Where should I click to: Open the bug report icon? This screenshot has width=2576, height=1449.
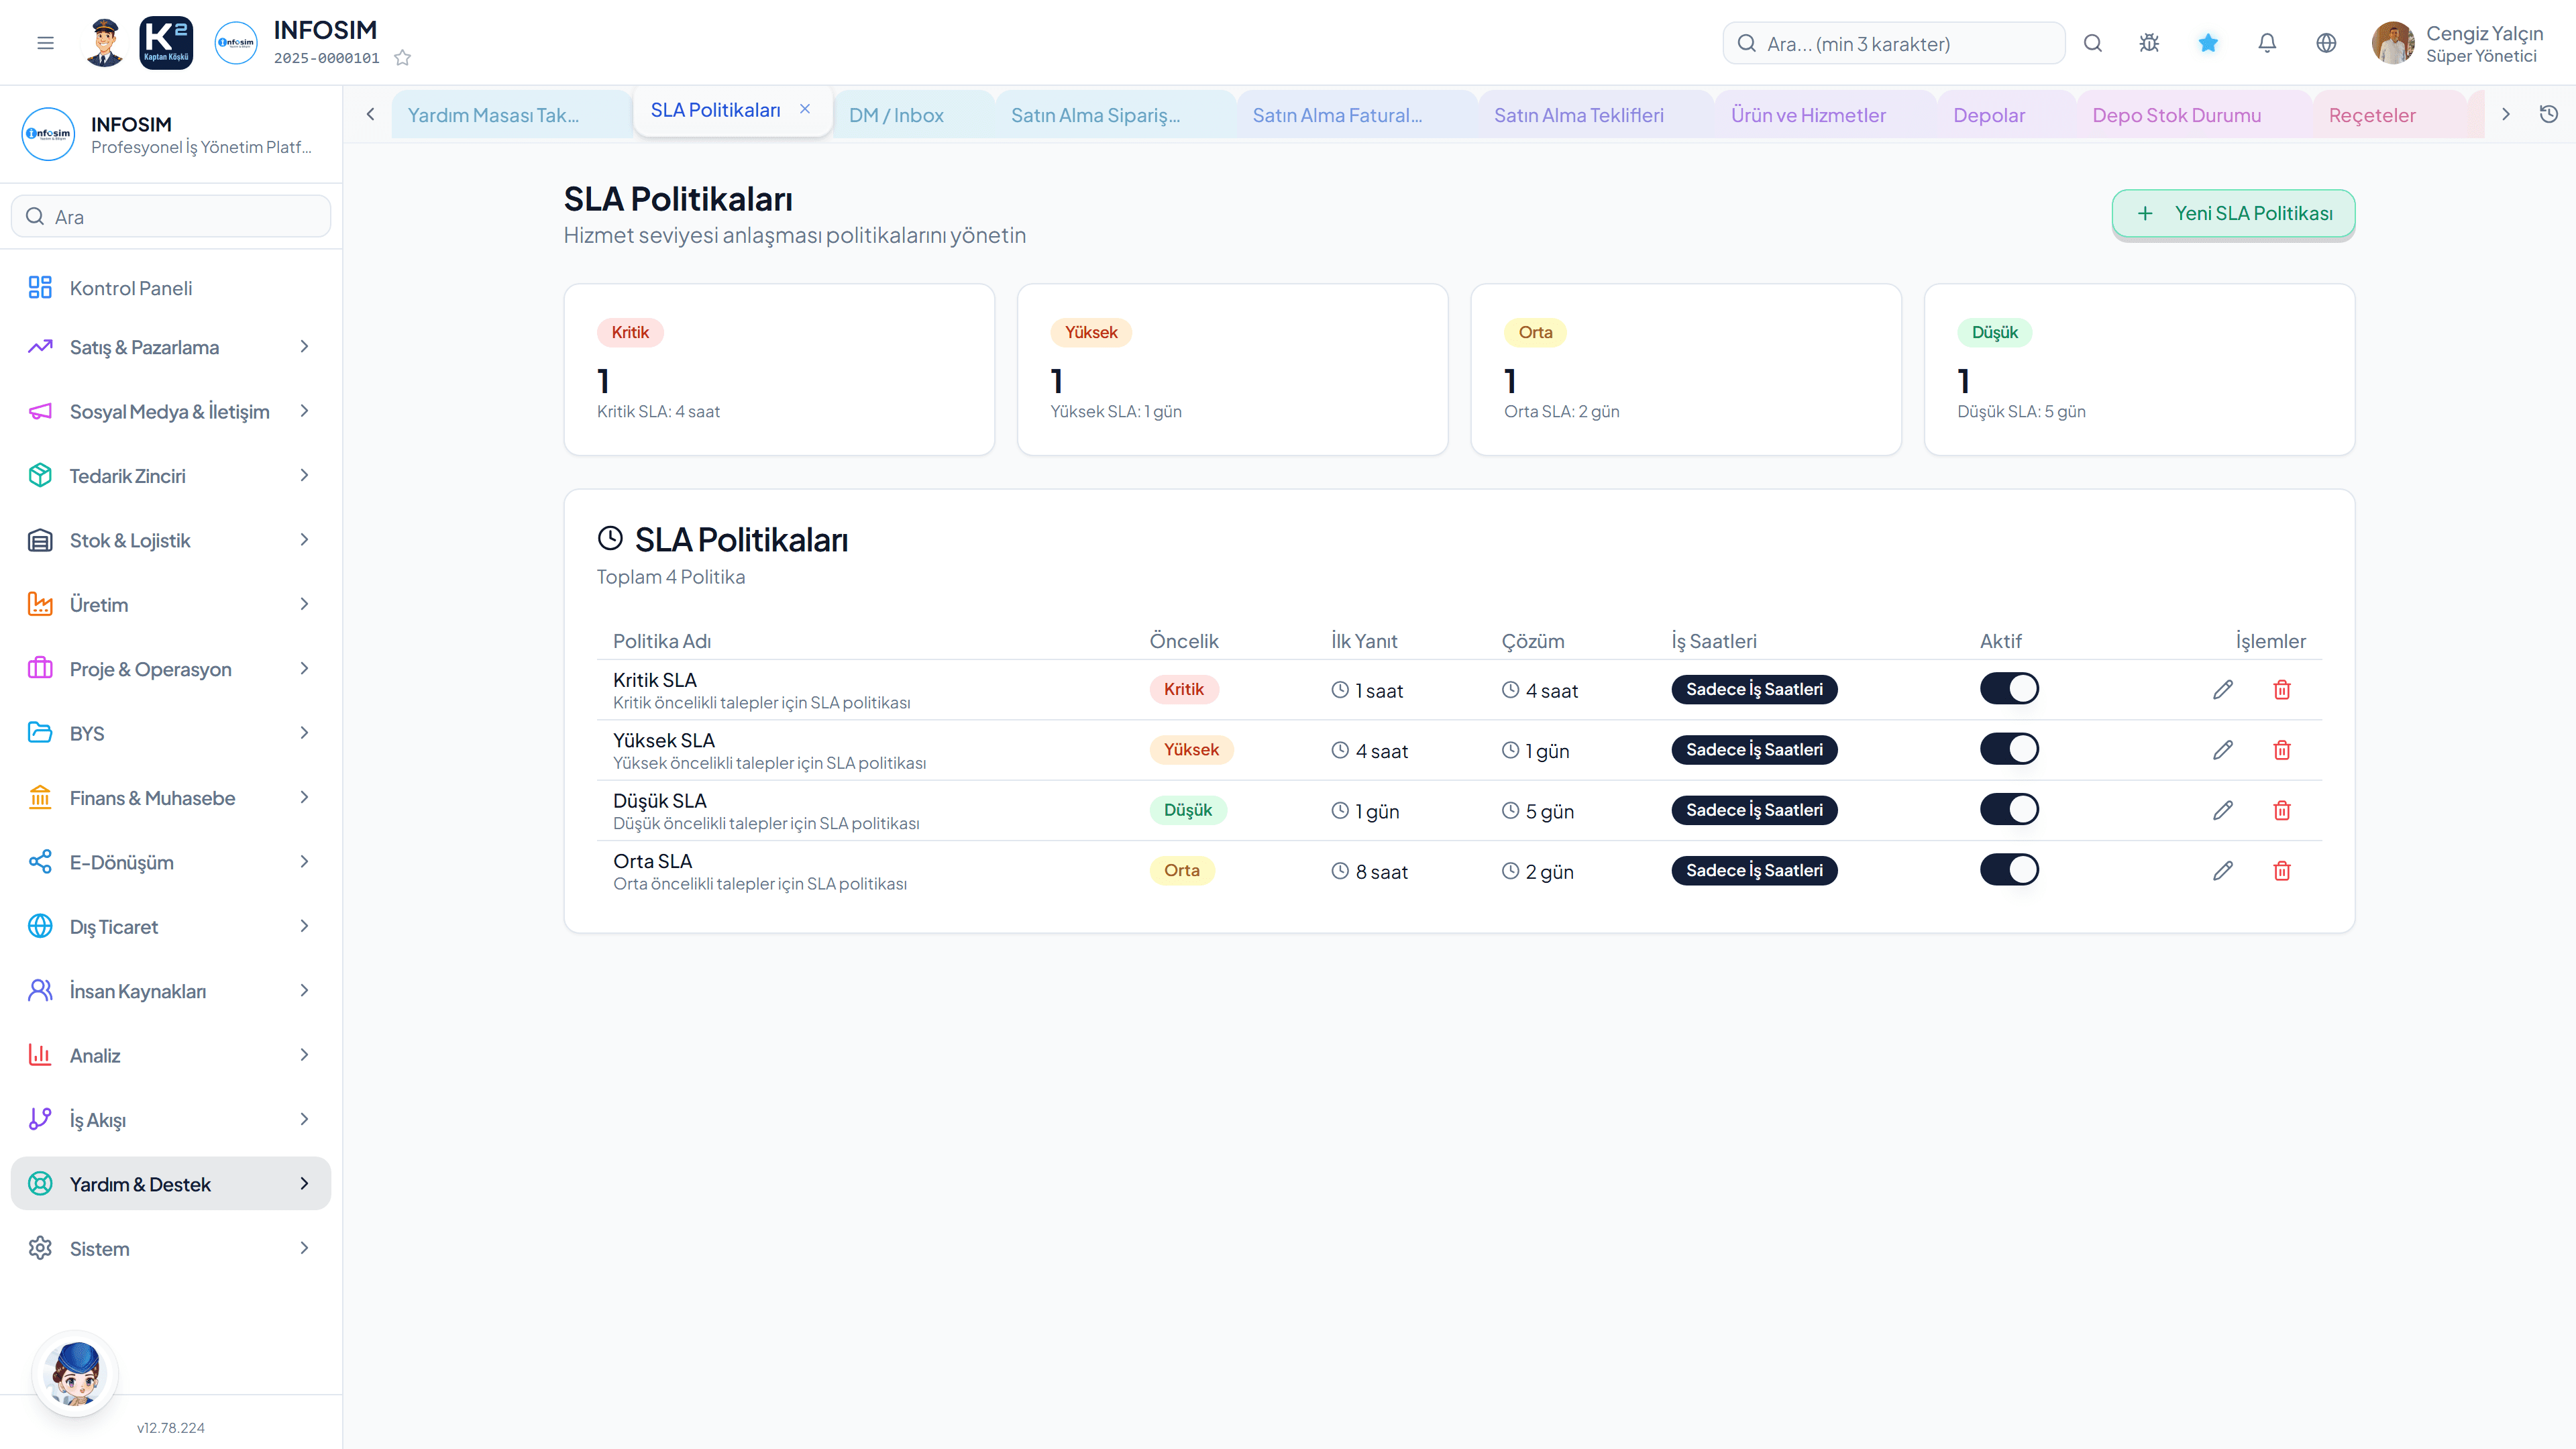2149,43
